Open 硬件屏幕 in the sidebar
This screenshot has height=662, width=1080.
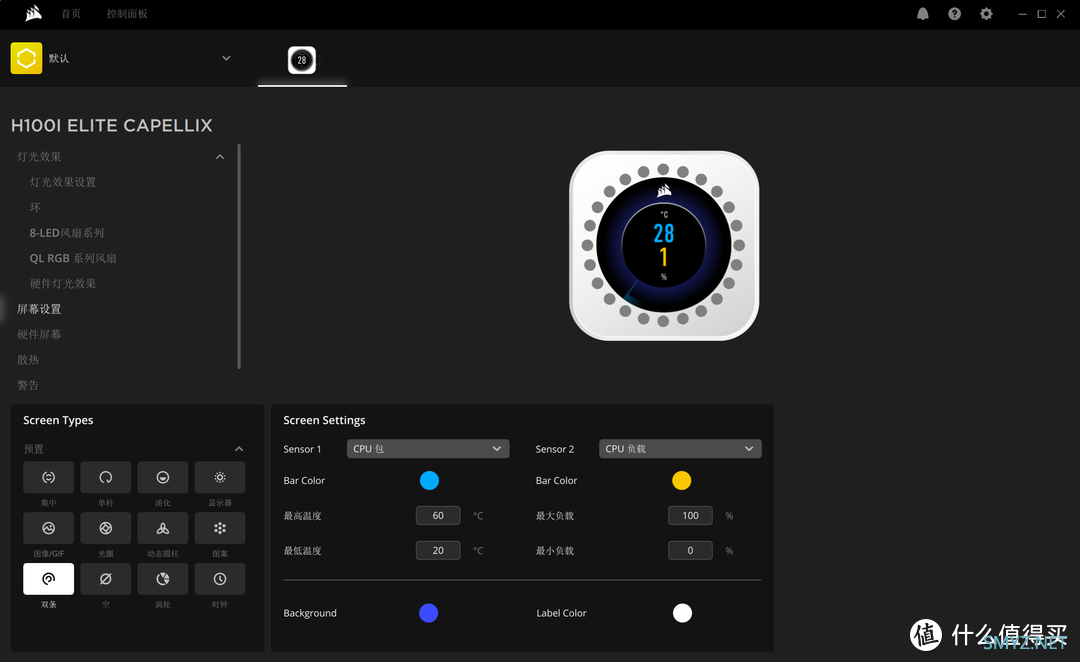[x=39, y=335]
